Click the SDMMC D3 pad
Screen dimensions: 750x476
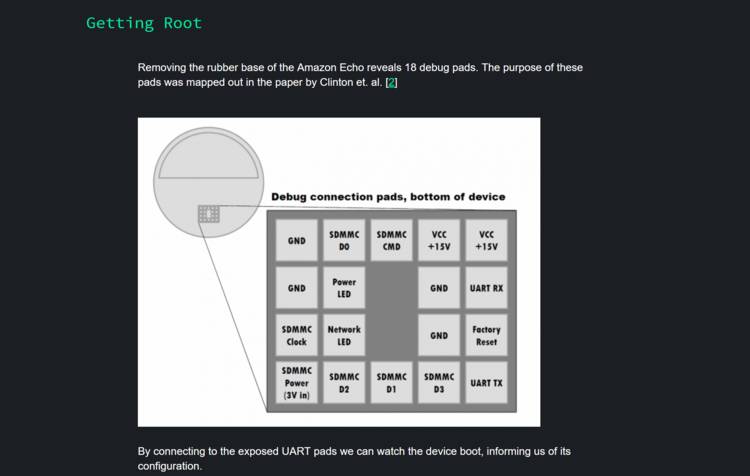coord(439,383)
